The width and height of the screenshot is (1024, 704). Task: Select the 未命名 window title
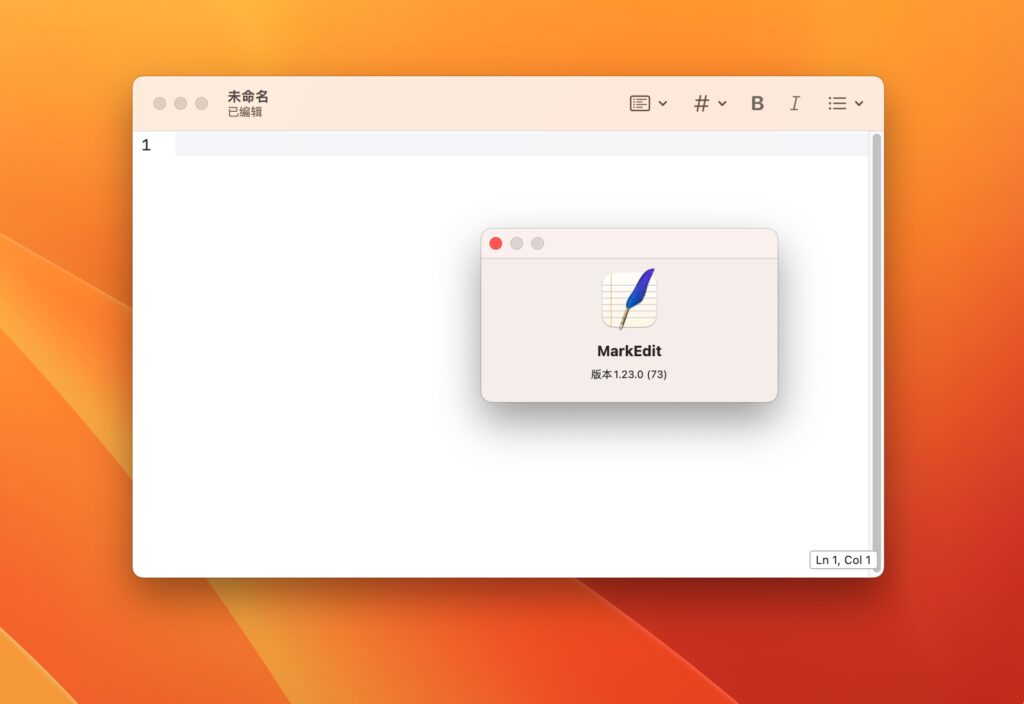[245, 95]
